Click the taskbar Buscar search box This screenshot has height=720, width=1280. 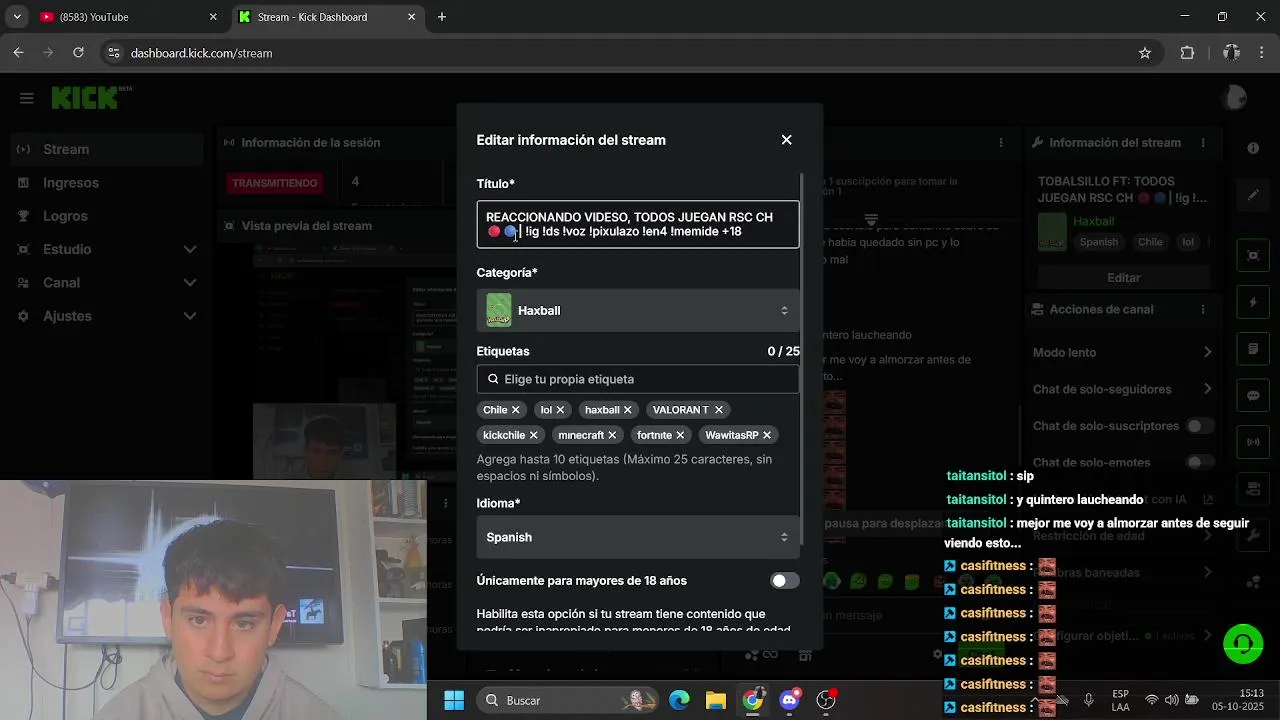pyautogui.click(x=567, y=700)
